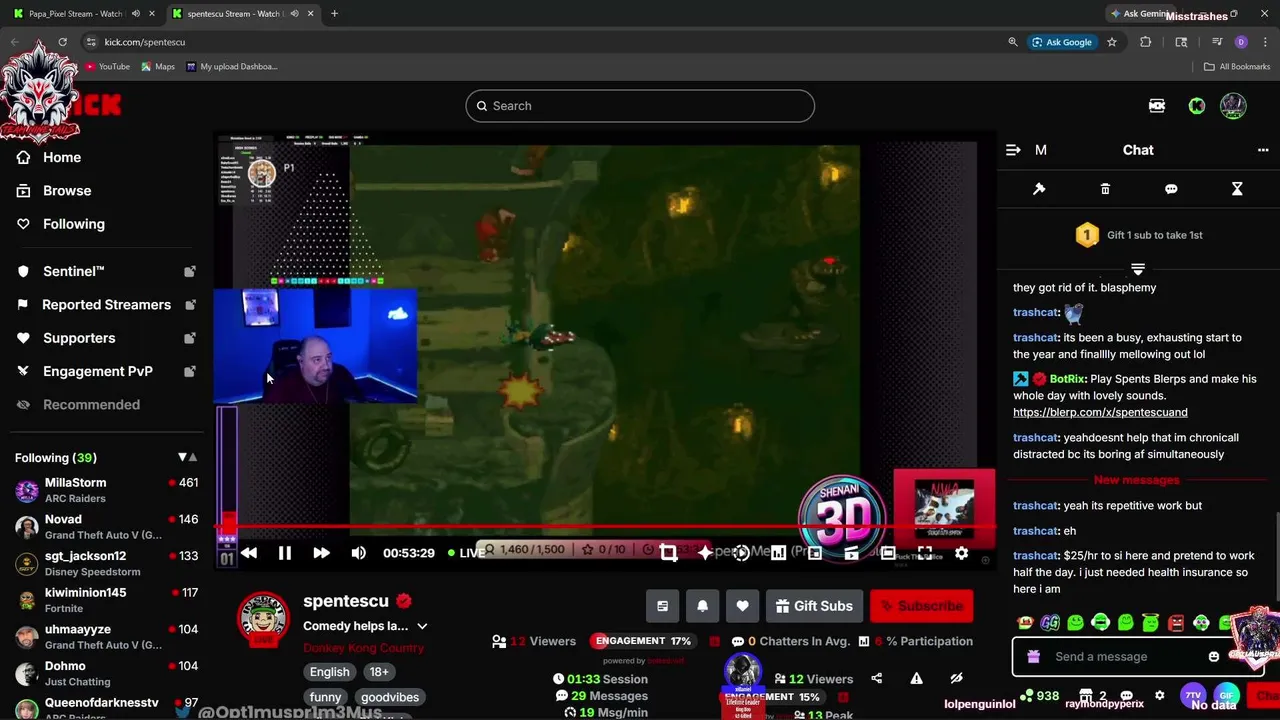Image resolution: width=1280 pixels, height=720 pixels.
Task: Select the goodvibes tag
Action: [390, 697]
